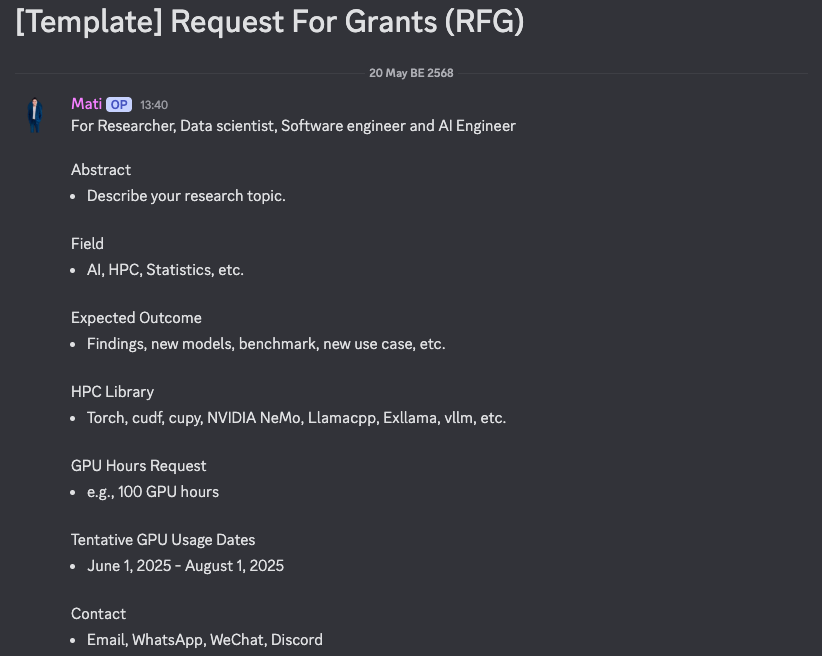Click the Tentative GPU Usage Dates heading
822x656 pixels.
[x=163, y=540]
